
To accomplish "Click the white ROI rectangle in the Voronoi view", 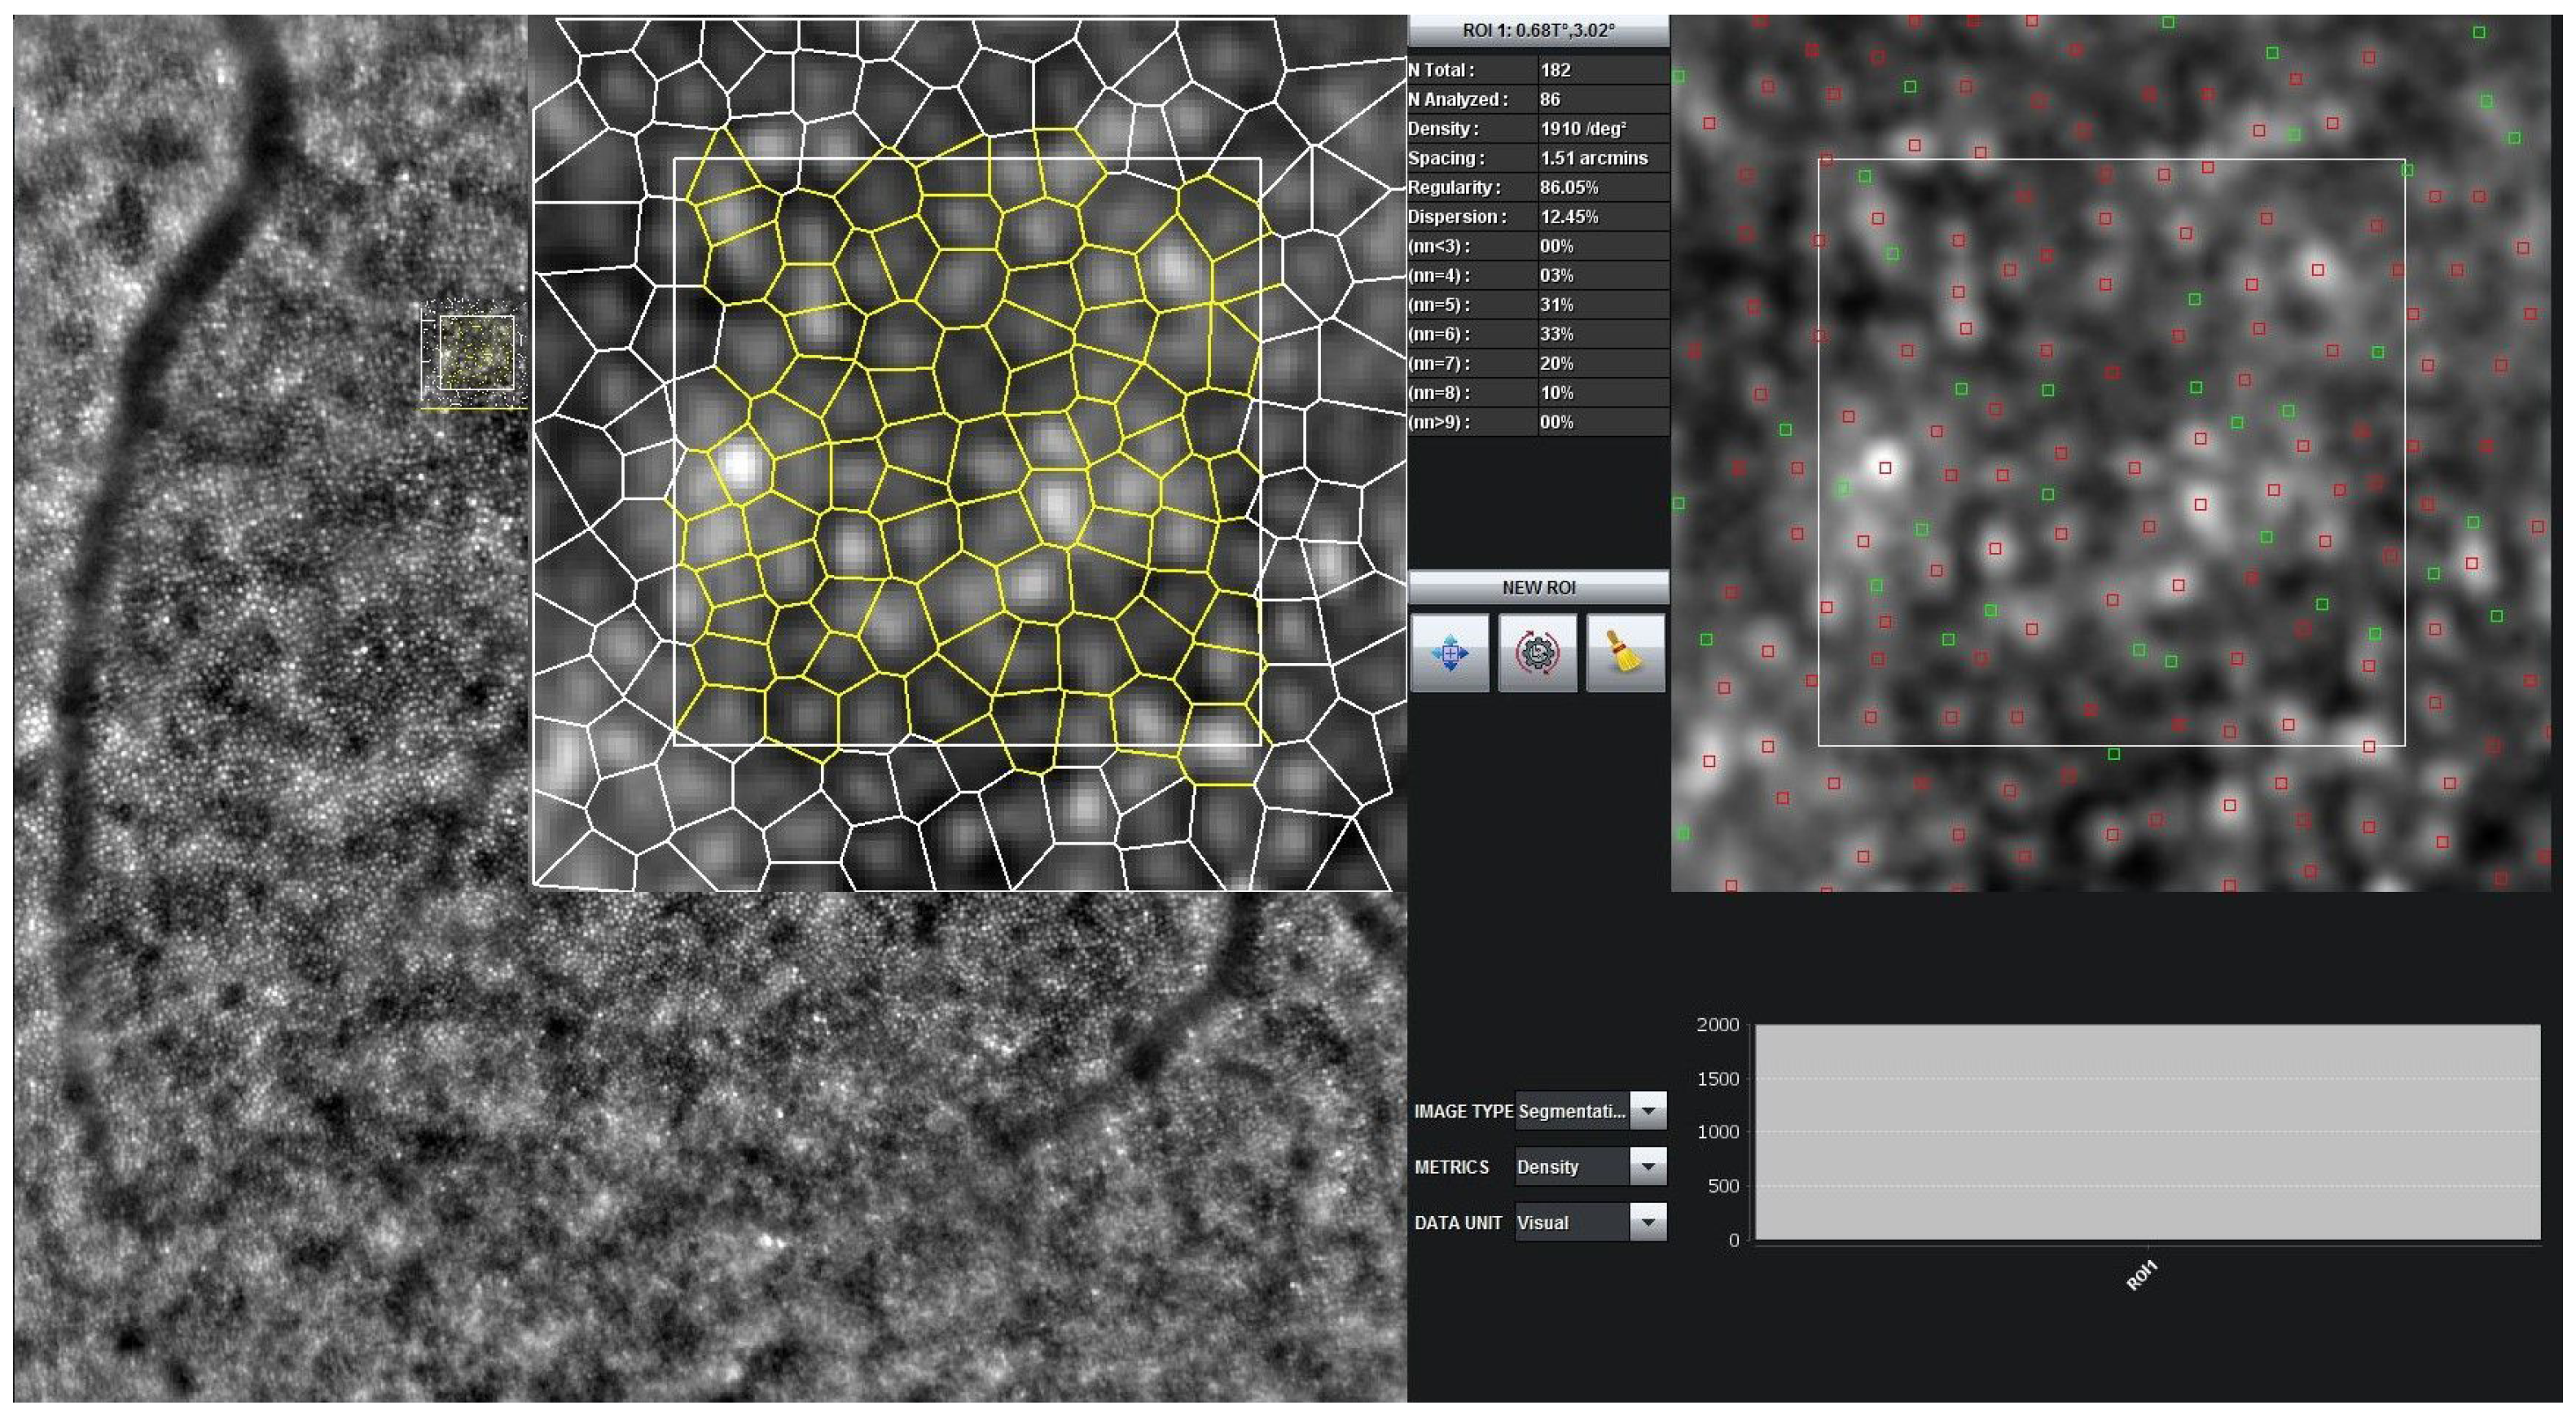I will pyautogui.click(x=970, y=158).
